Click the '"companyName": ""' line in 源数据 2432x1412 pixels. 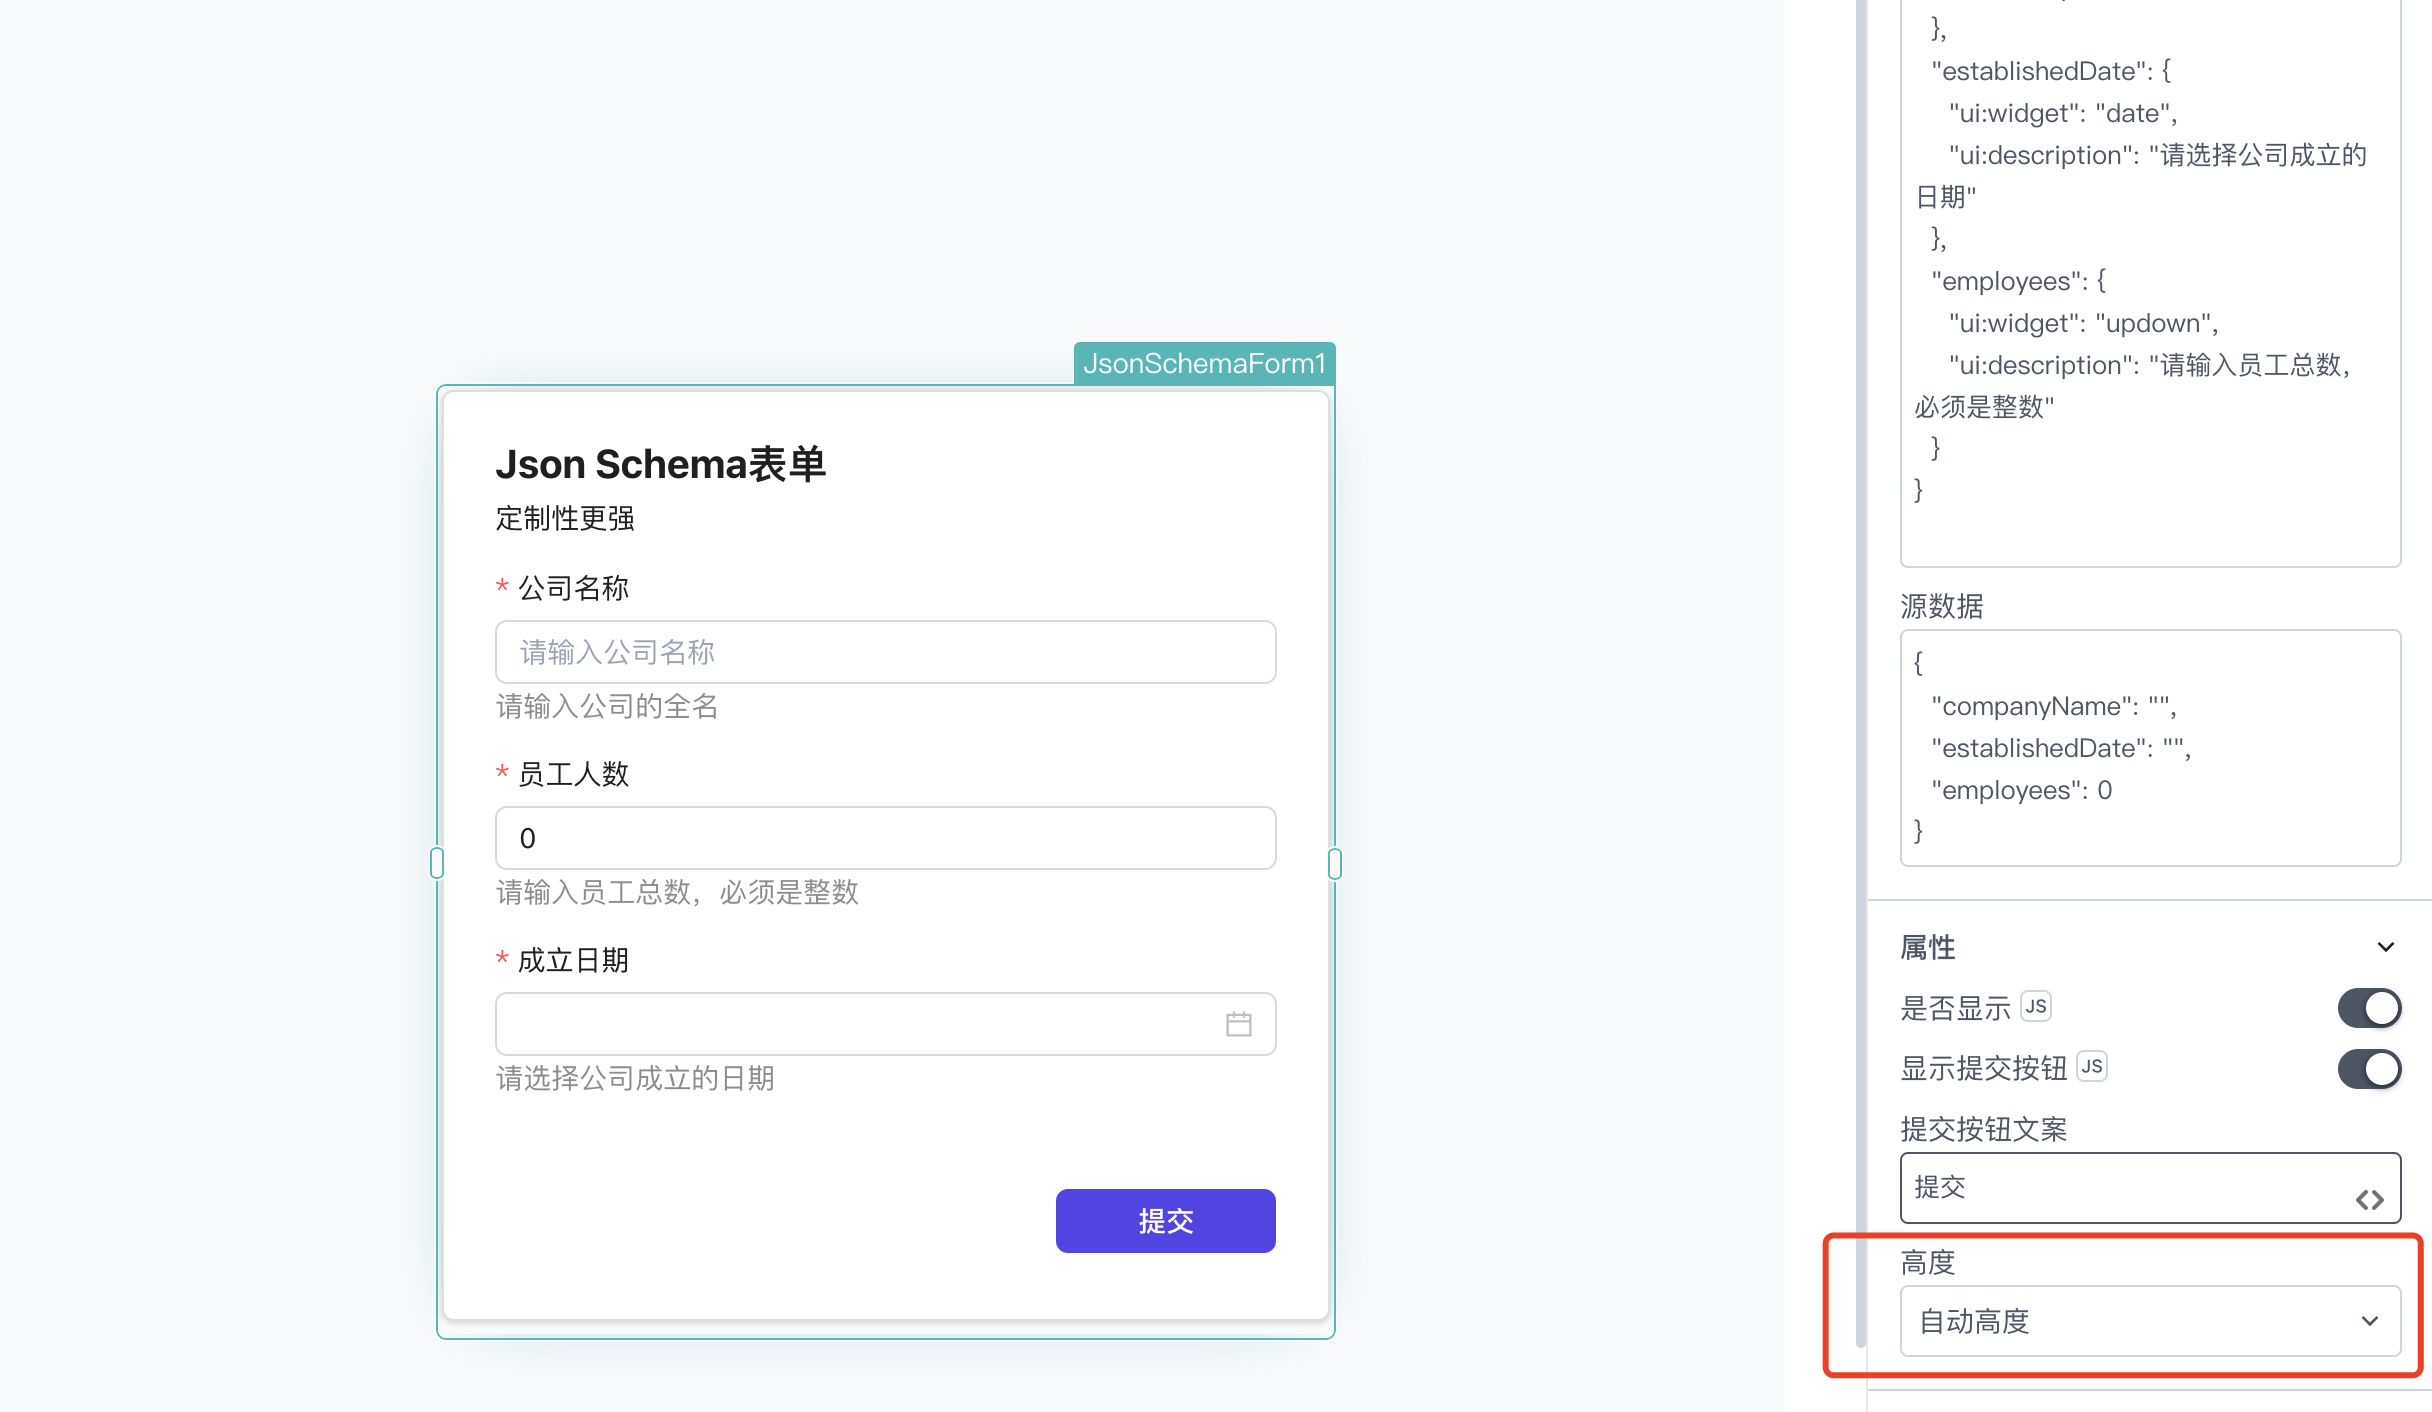coord(2053,706)
